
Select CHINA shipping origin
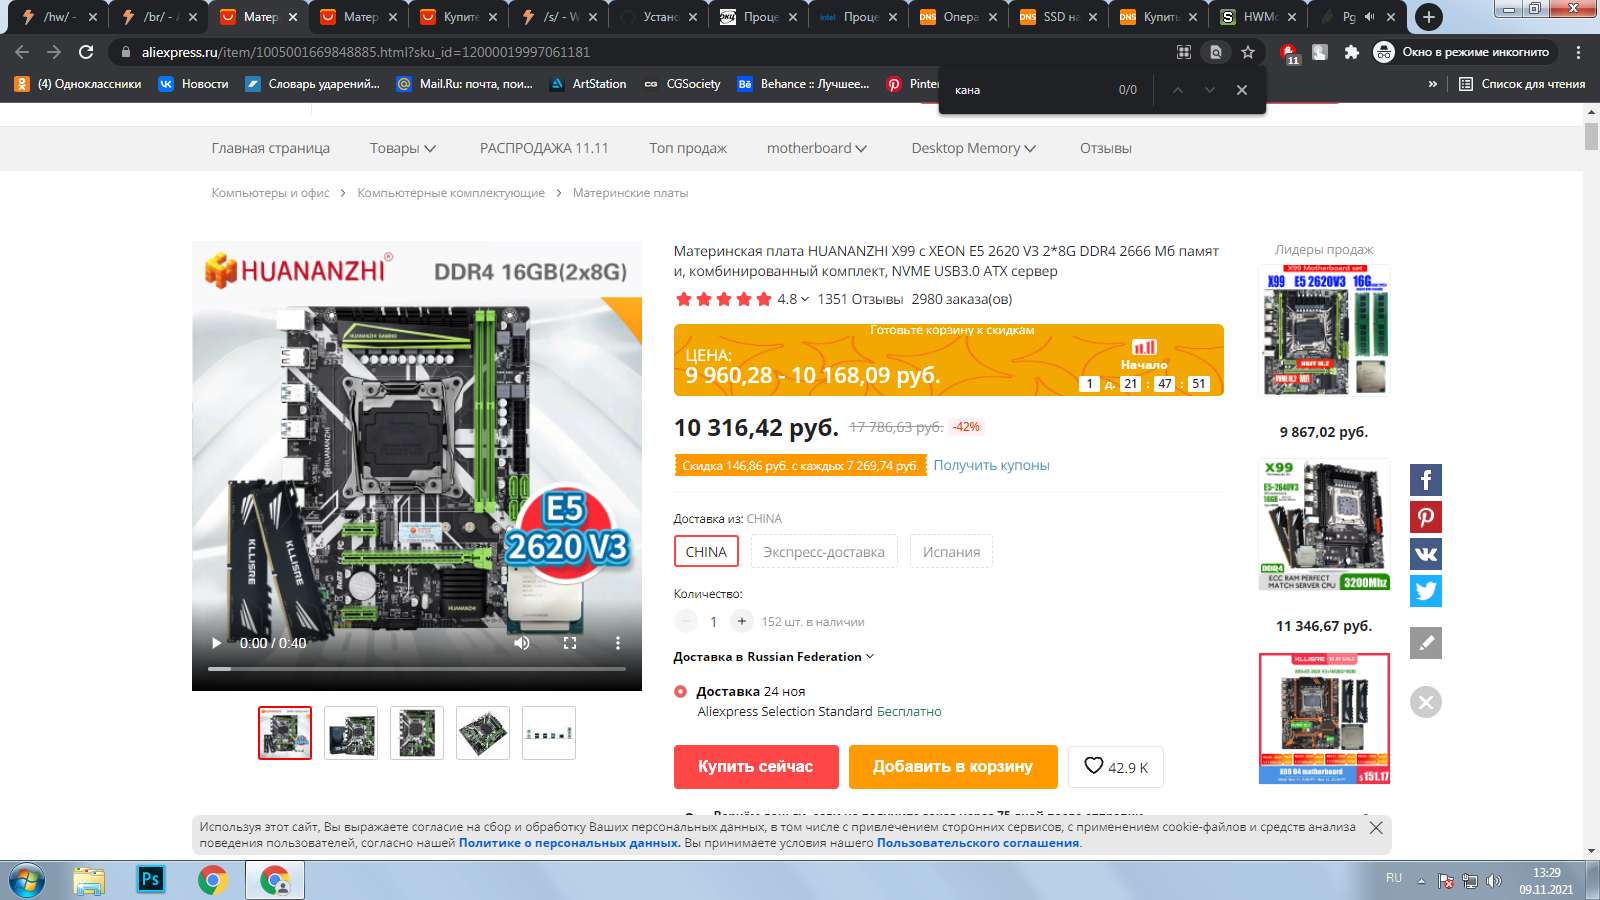(706, 552)
